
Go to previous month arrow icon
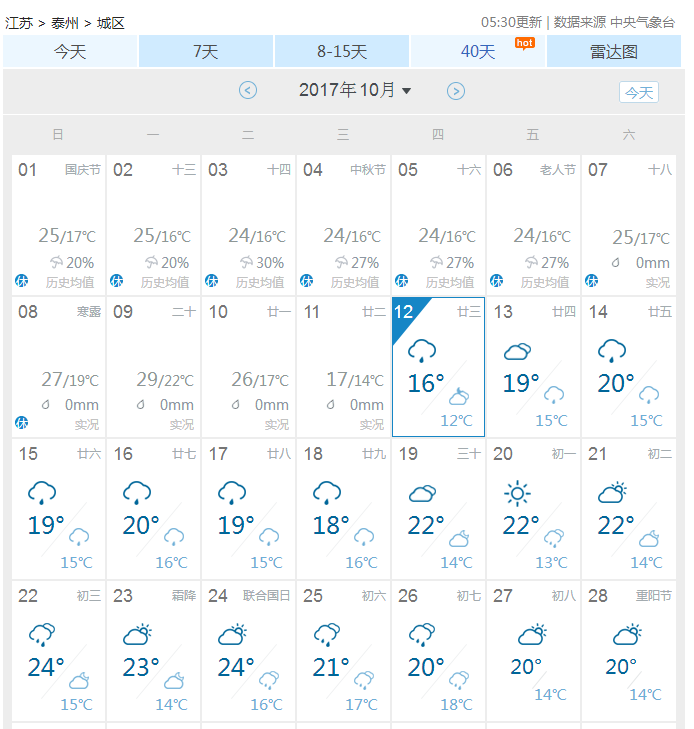click(248, 90)
